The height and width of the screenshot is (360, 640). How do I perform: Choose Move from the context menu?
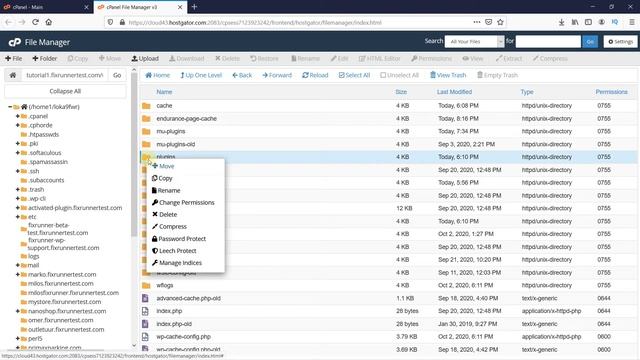(163, 166)
